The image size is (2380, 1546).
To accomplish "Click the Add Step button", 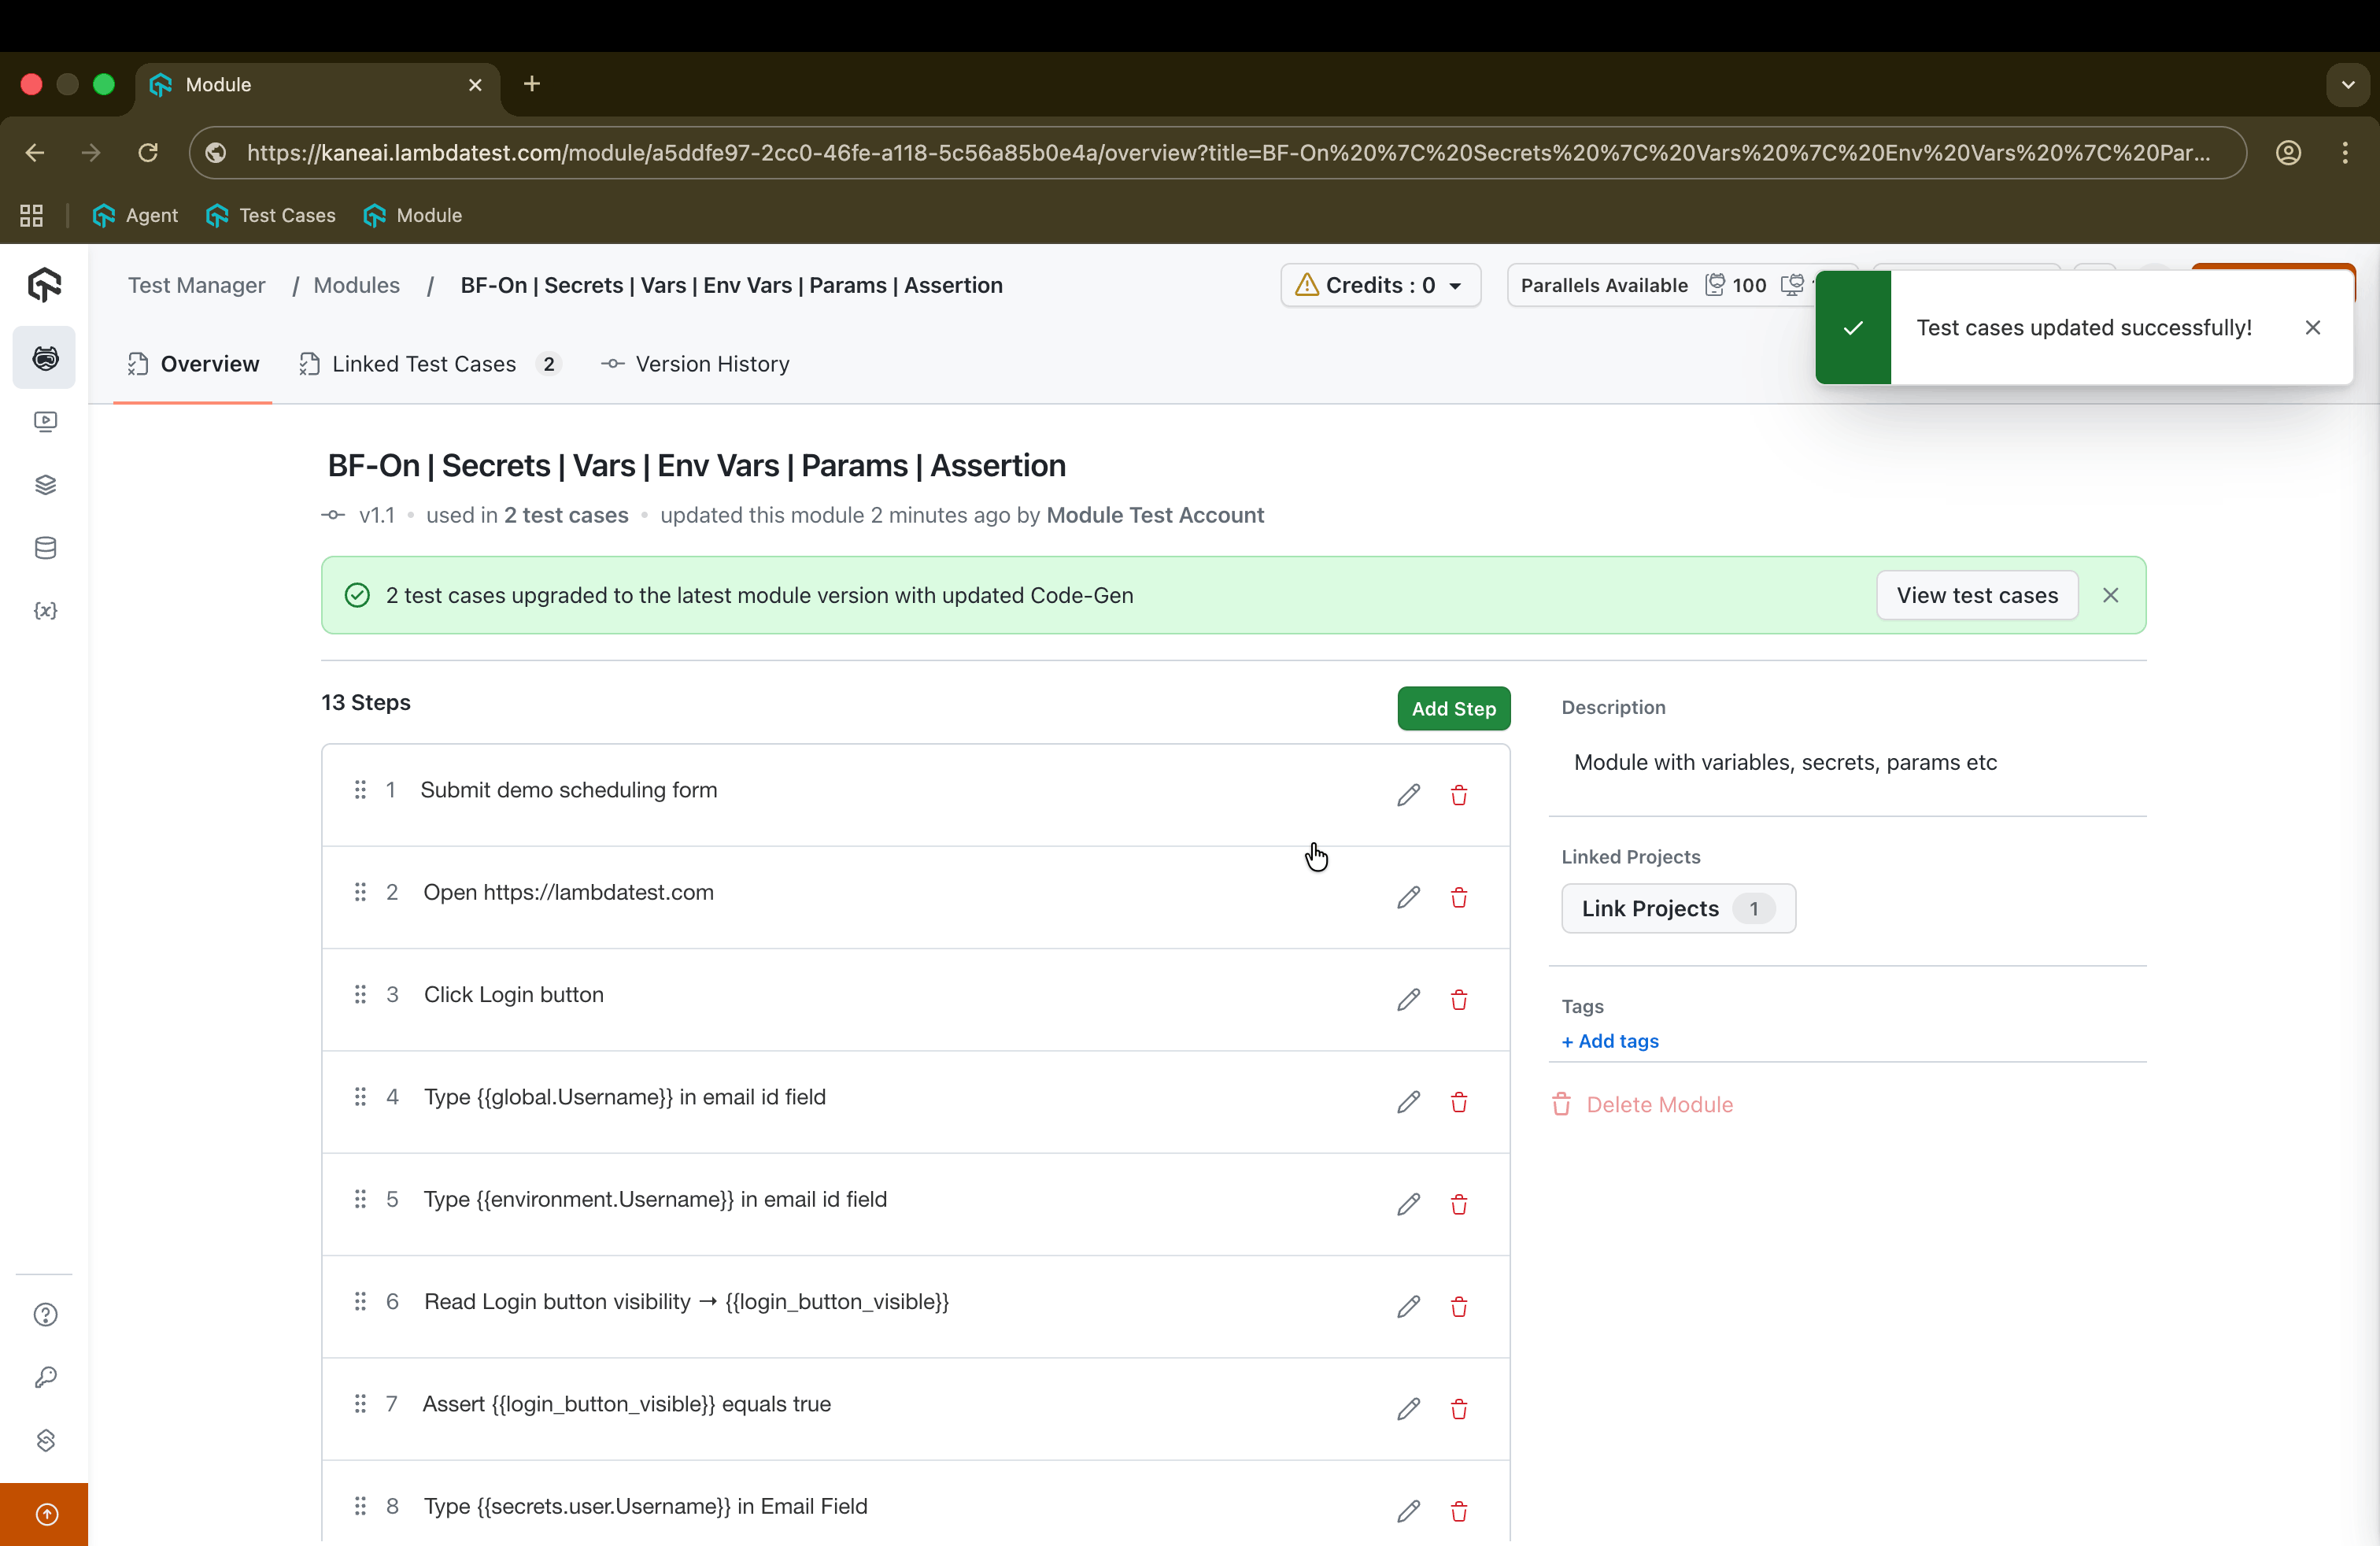I will [x=1453, y=709].
